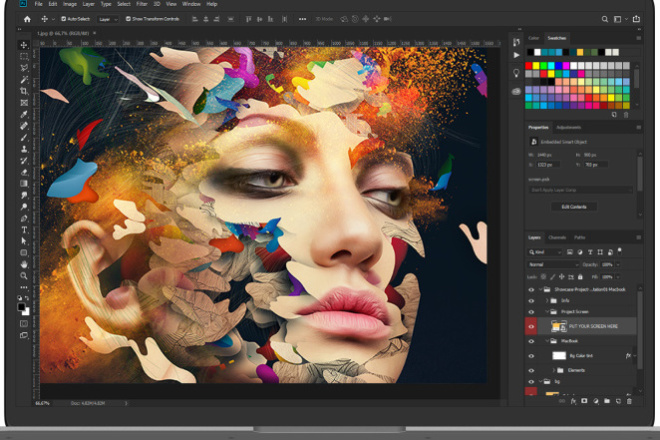Toggle Show Transform Controls checkbox

coord(128,19)
